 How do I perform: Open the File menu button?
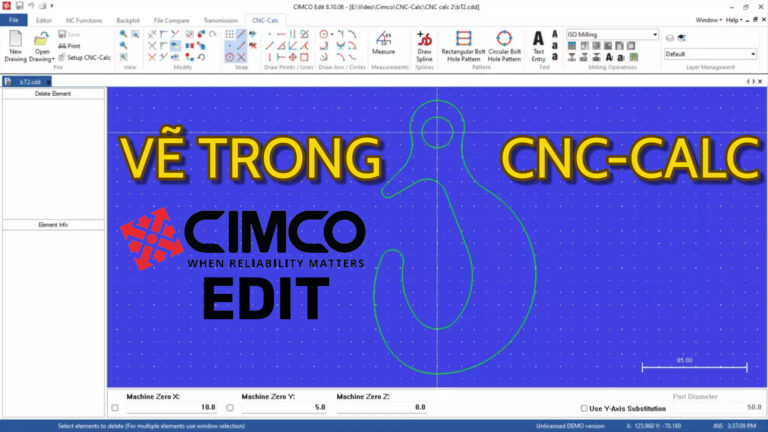[13, 19]
